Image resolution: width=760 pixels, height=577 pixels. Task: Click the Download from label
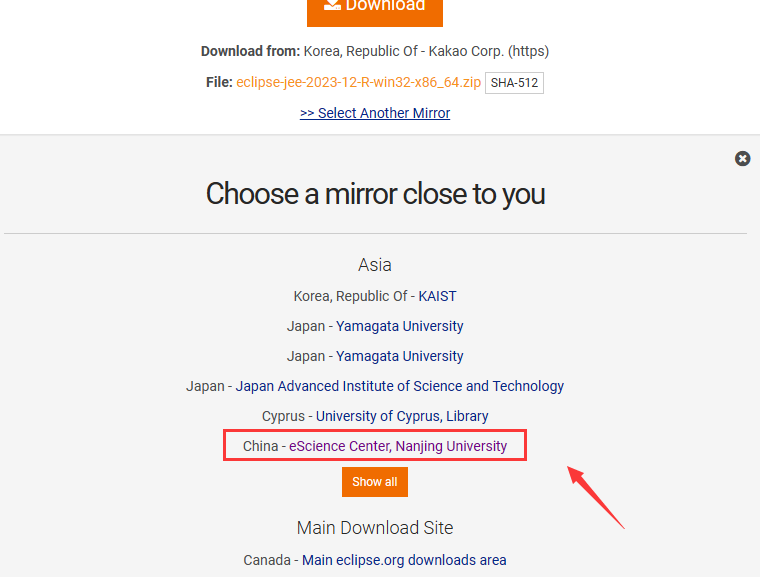[x=250, y=51]
